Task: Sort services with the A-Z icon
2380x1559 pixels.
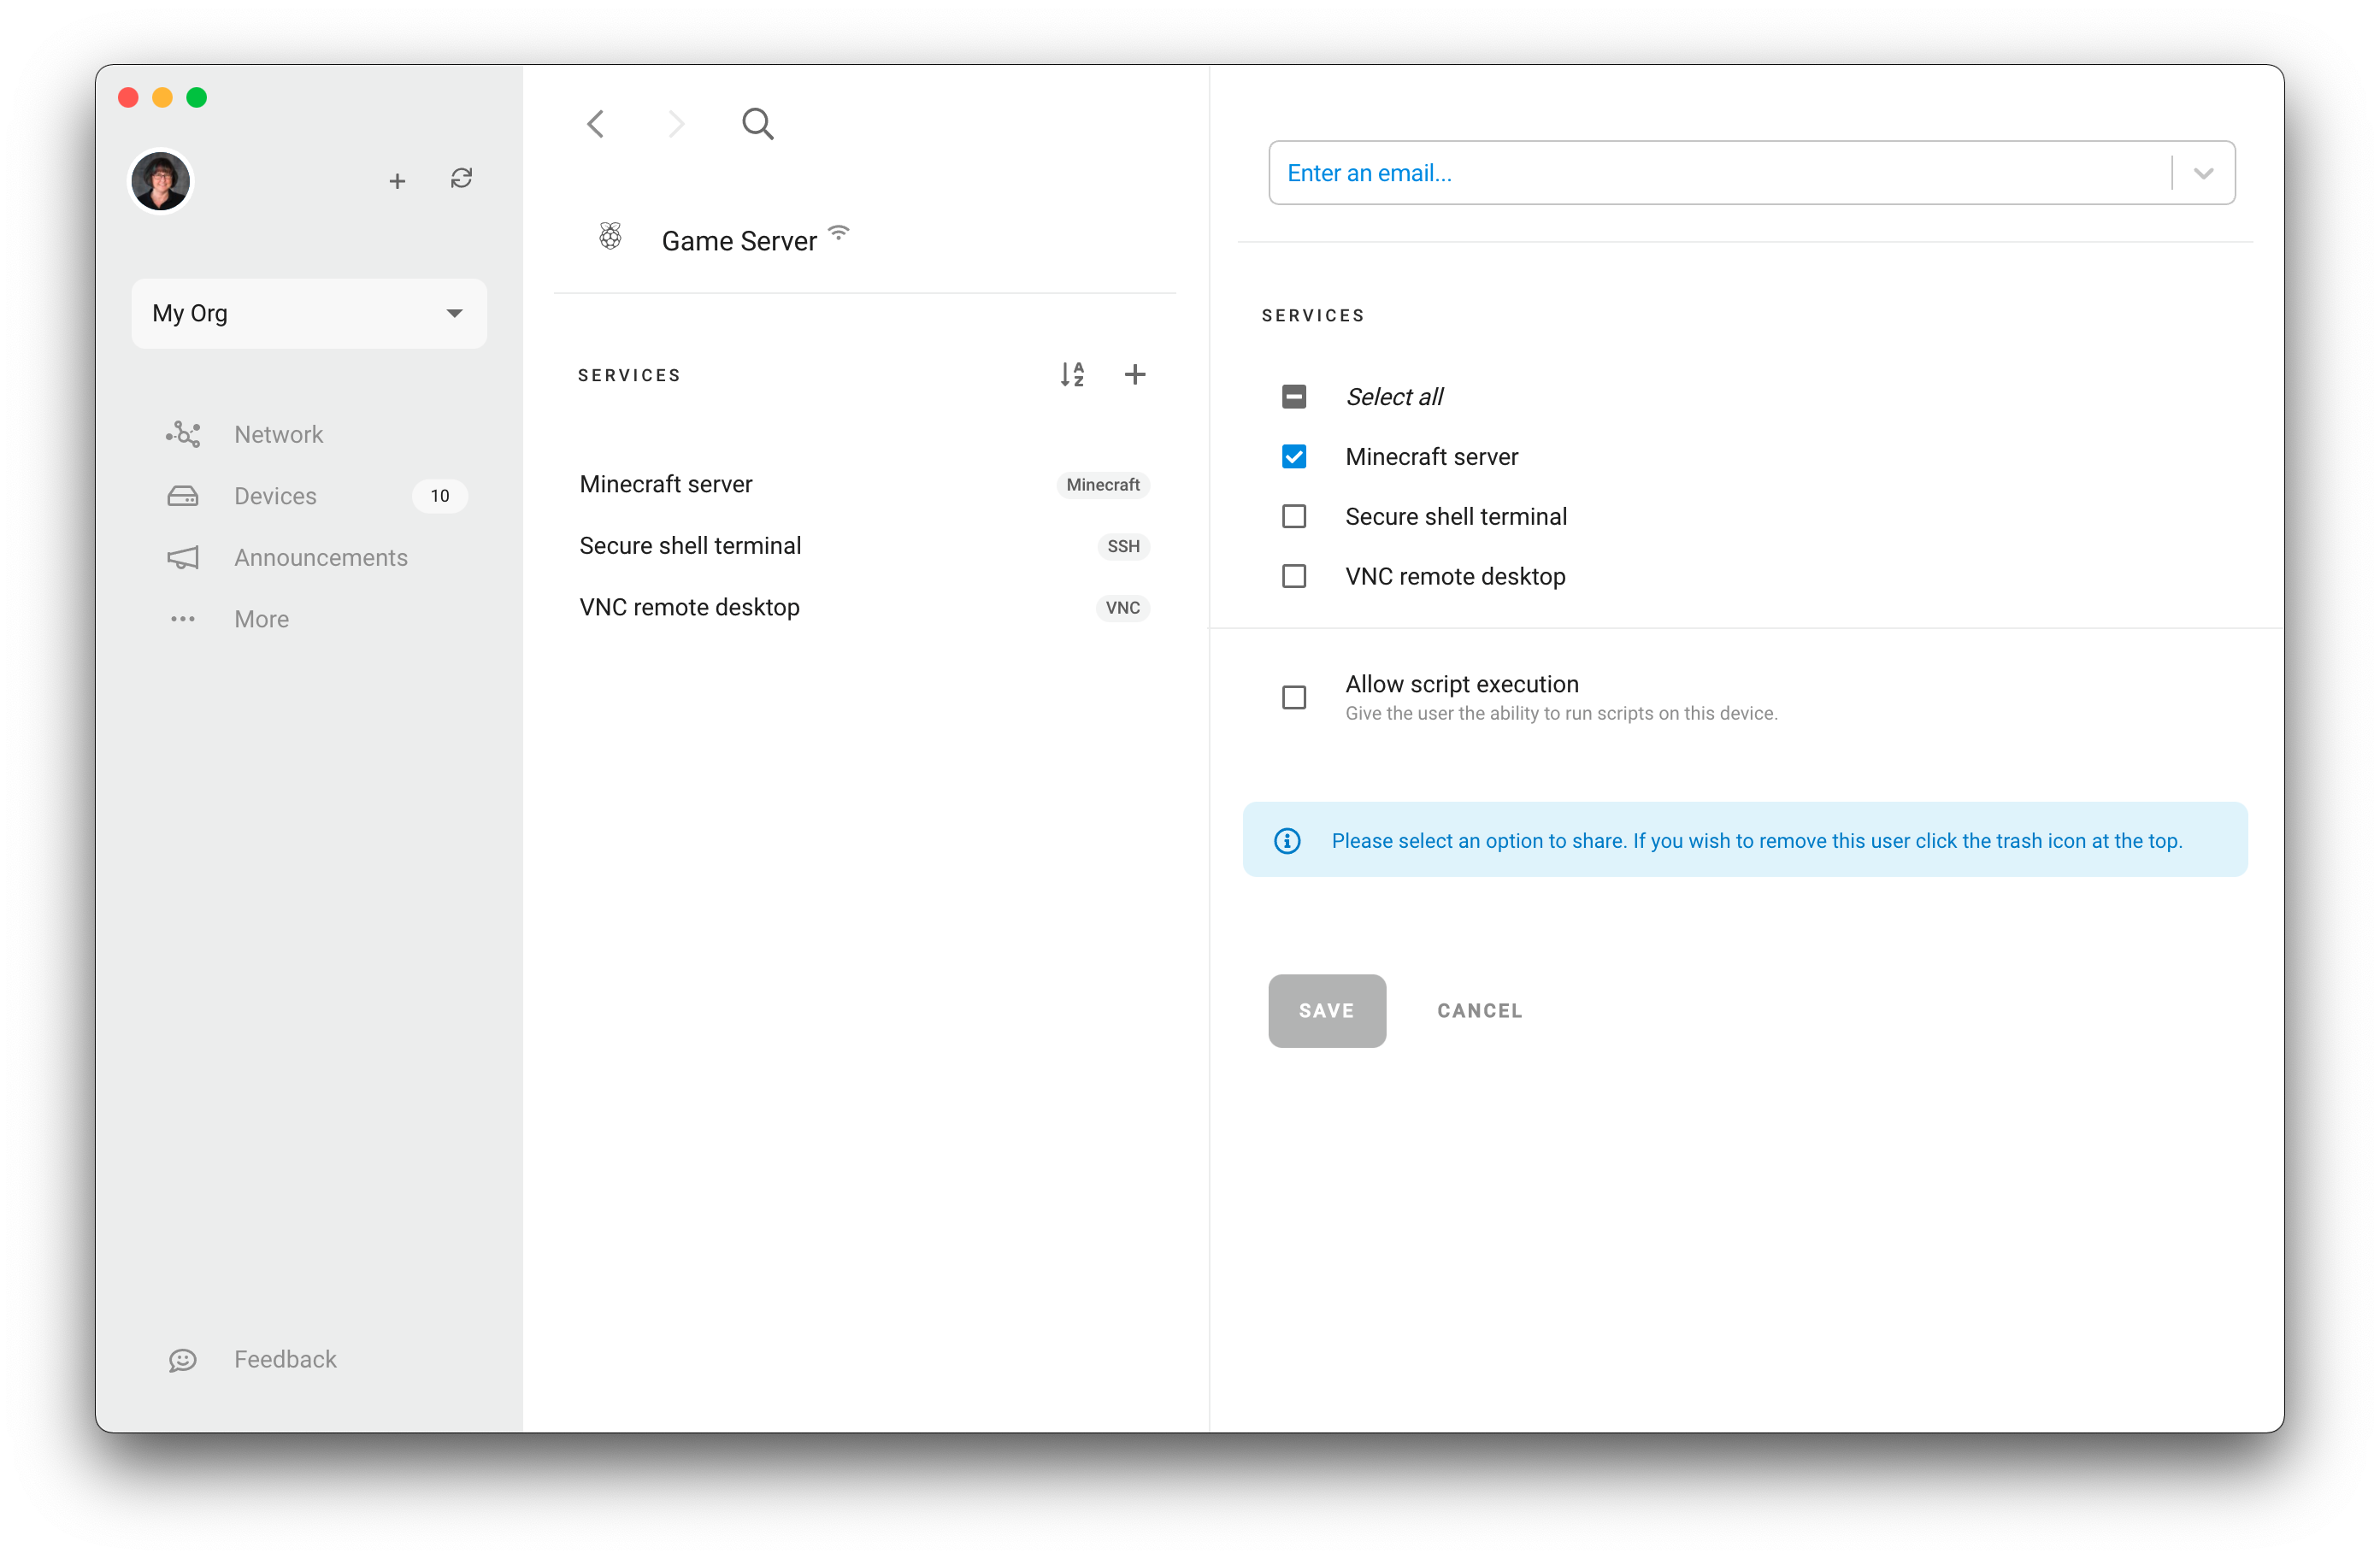Action: click(1072, 374)
